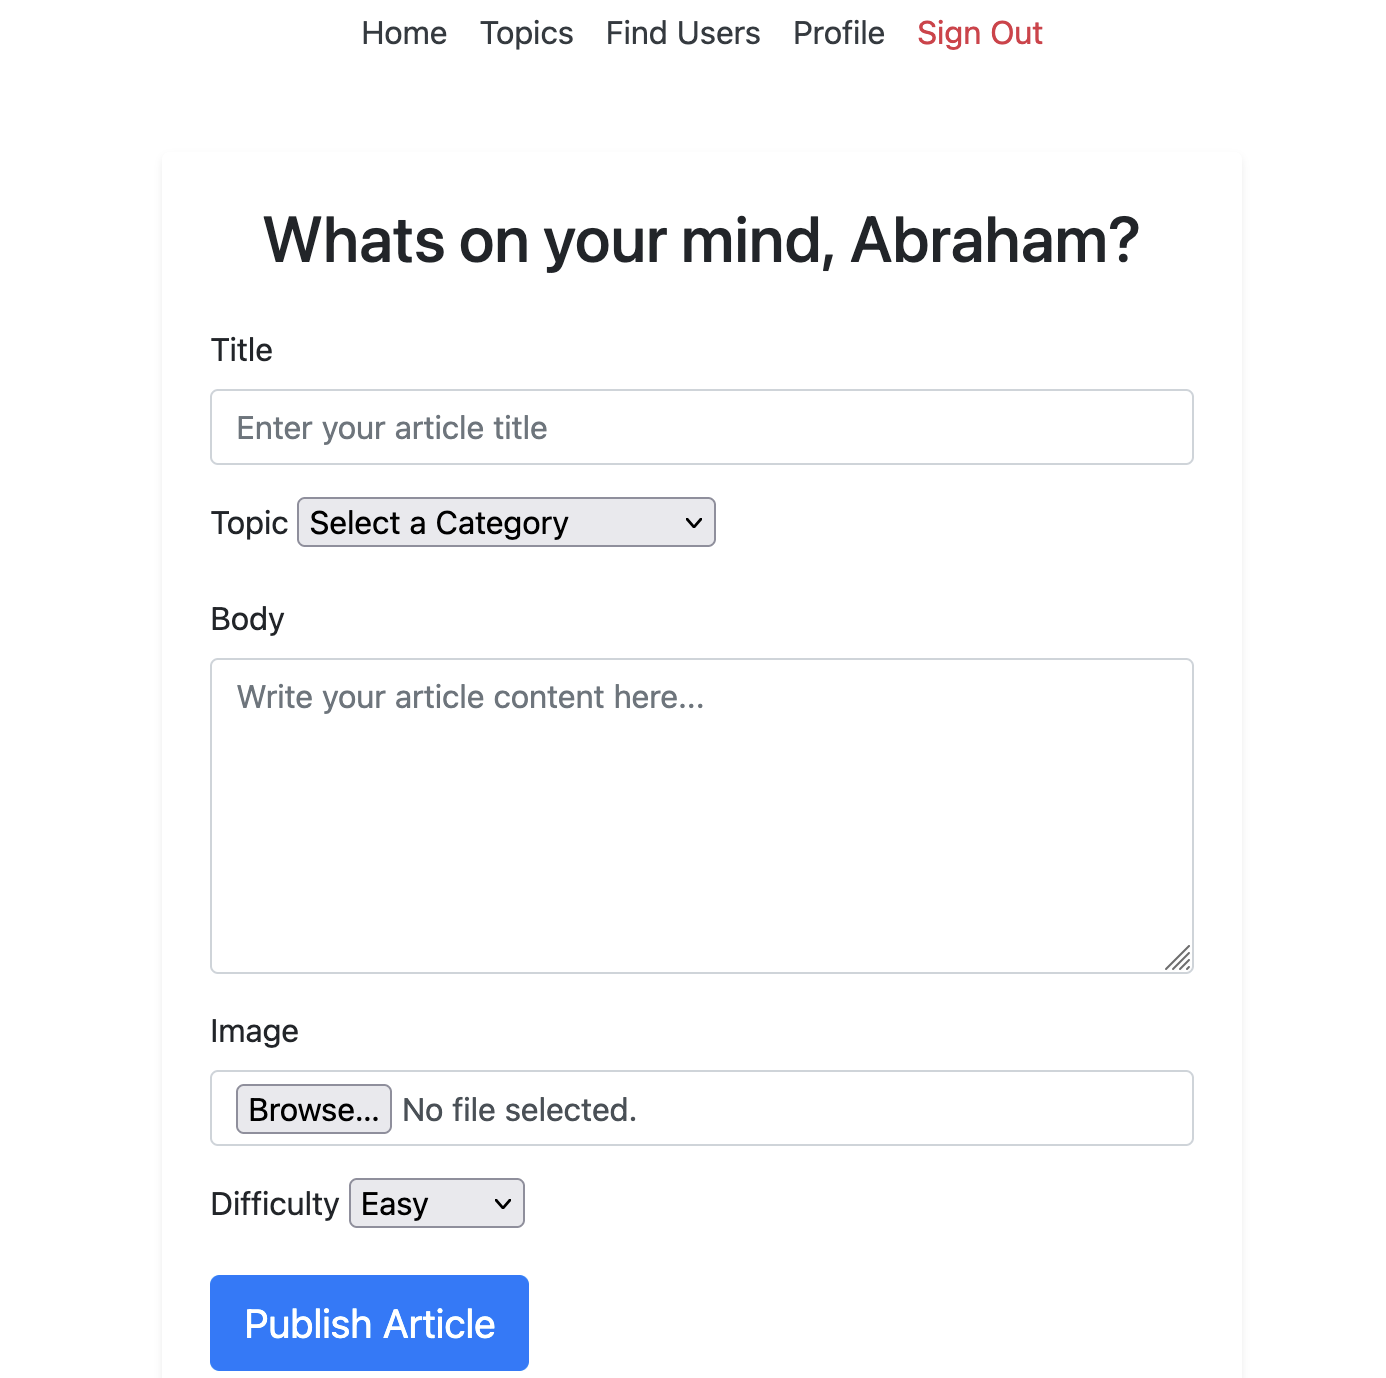Click the Body field label
Screen dimensions: 1386x1378
point(247,619)
